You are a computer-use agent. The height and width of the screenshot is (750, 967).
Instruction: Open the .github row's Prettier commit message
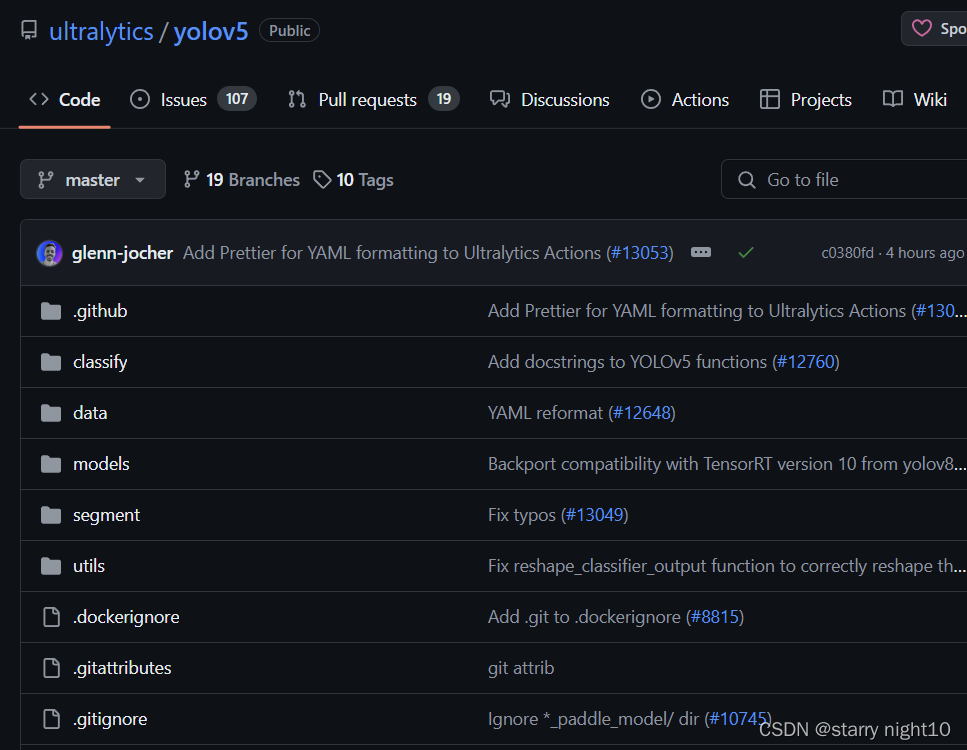699,311
